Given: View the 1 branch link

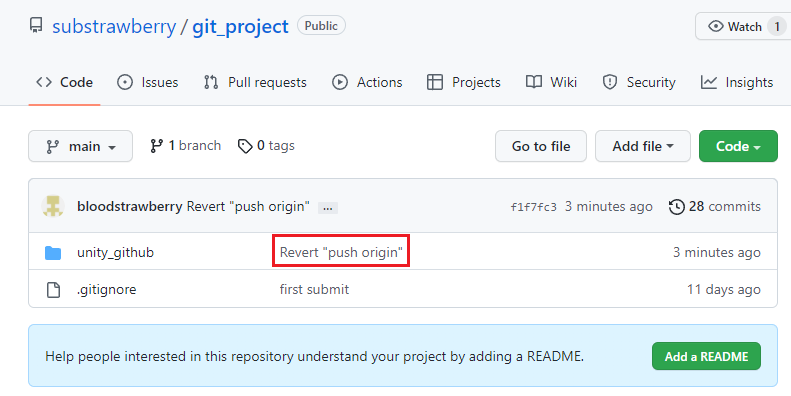Looking at the screenshot, I should [x=186, y=146].
